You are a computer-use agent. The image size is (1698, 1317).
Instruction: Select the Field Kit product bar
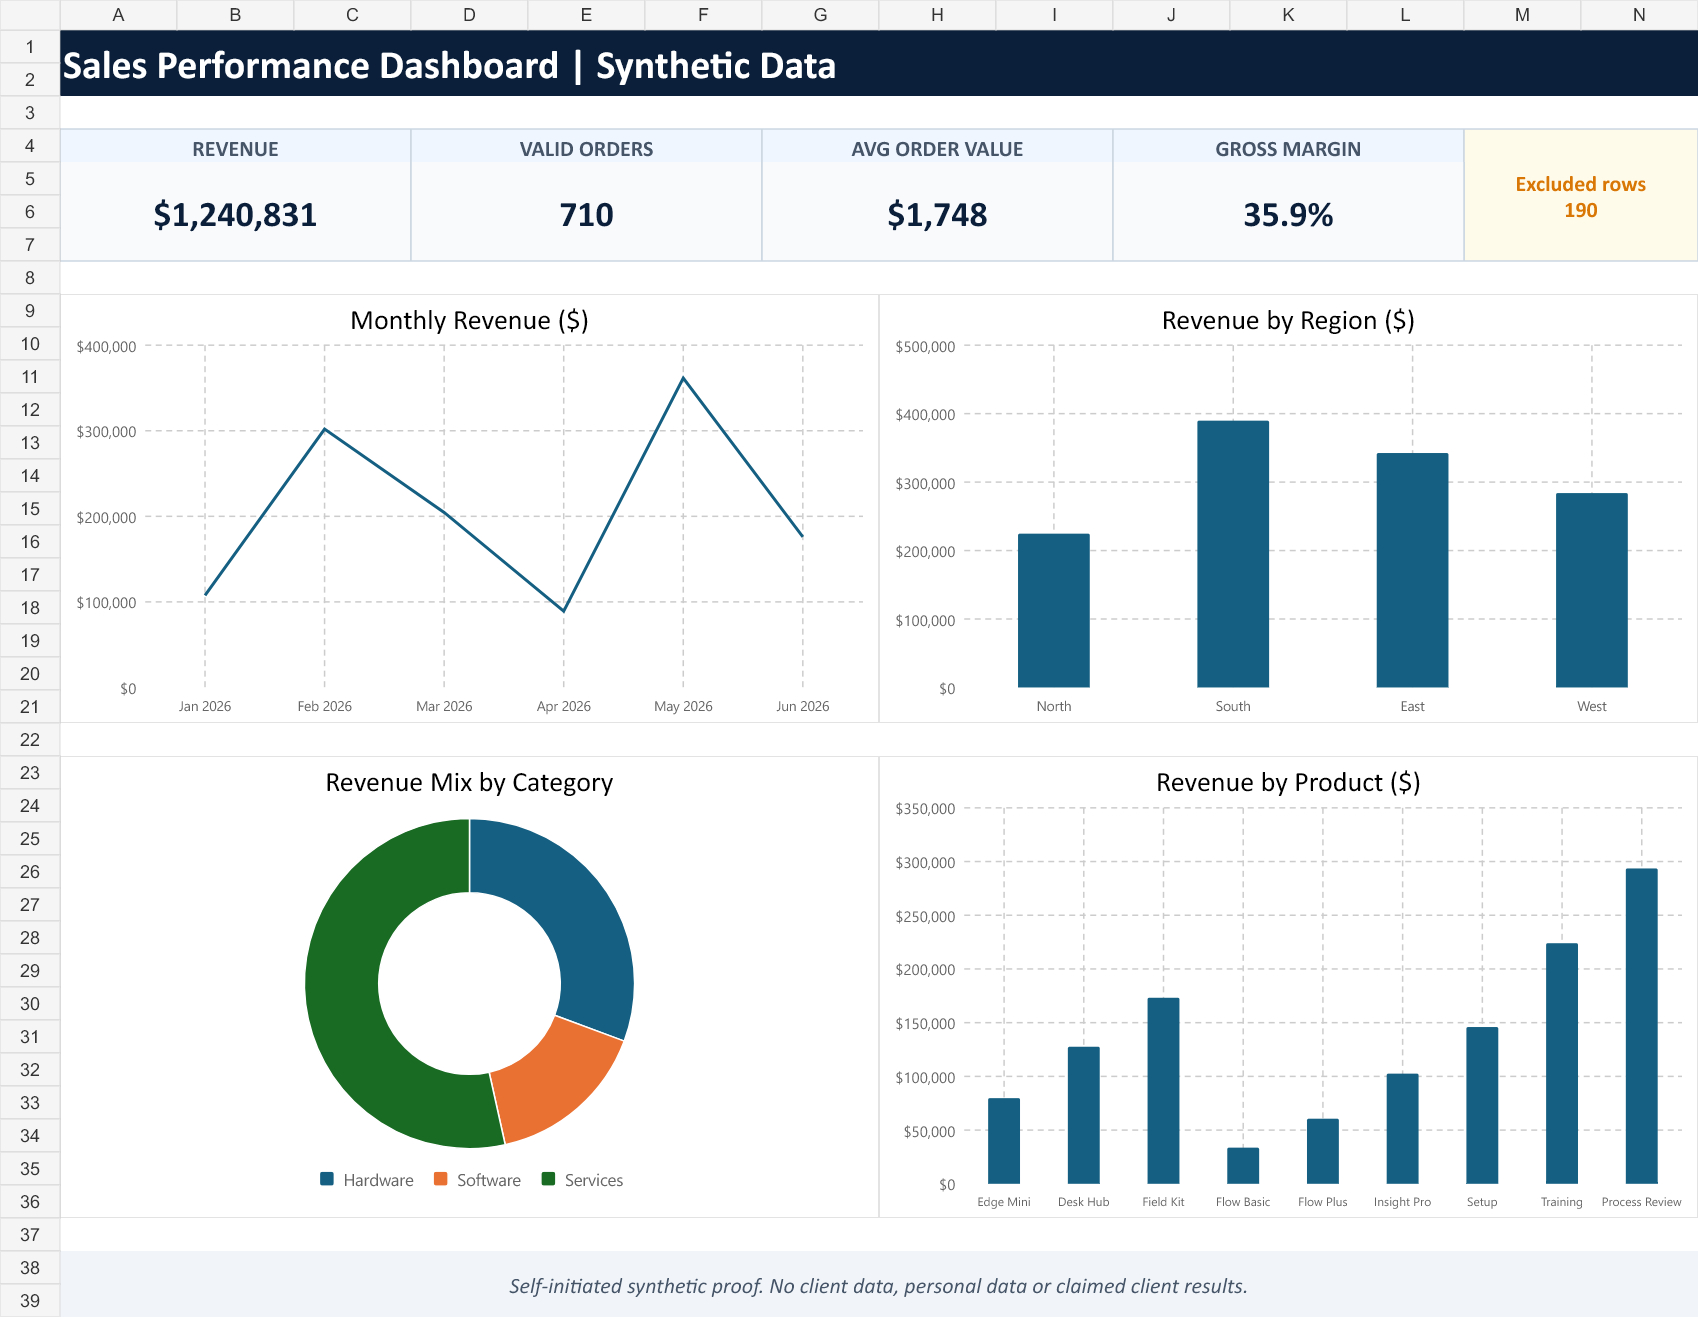point(1163,1091)
